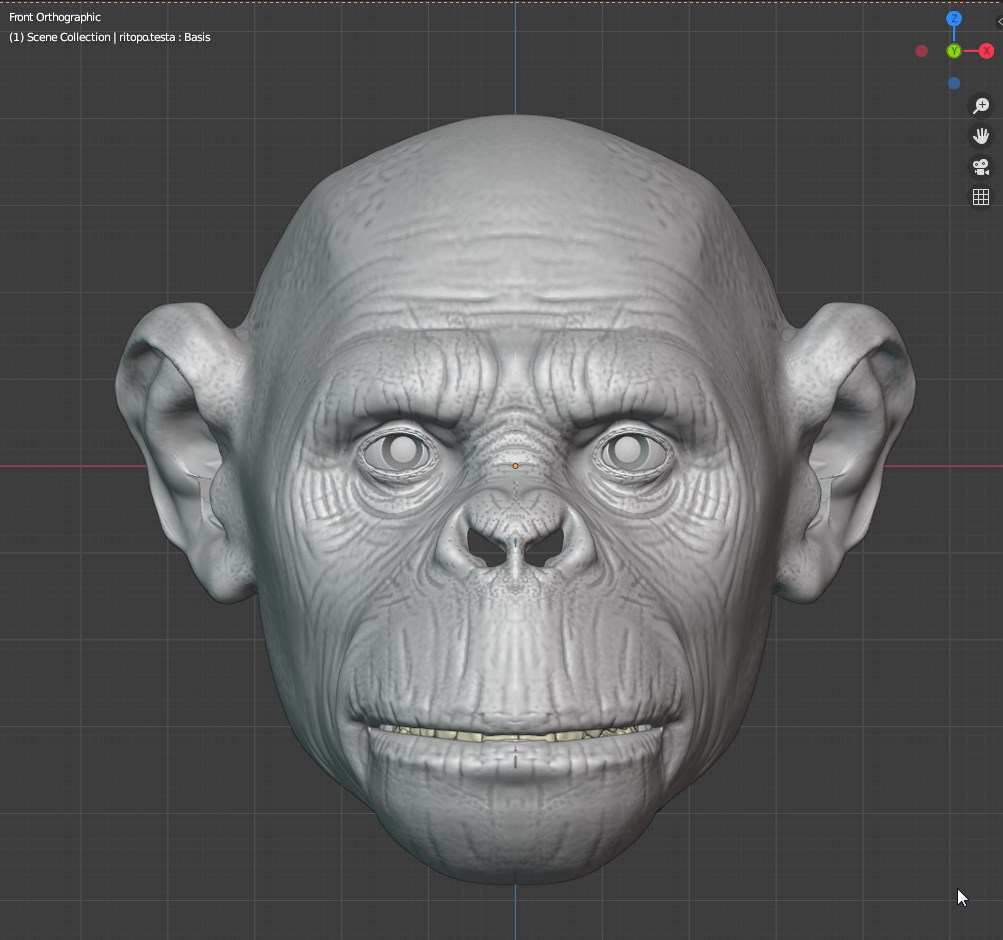Toggle perspective with the grid icon
The width and height of the screenshot is (1003, 940).
[980, 196]
